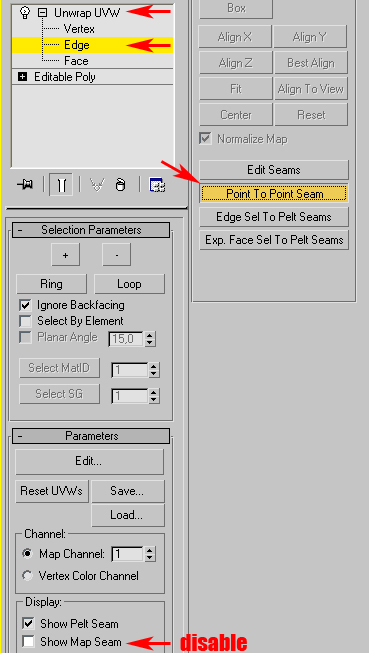
Task: Open Configure Modifier Sets icon
Action: (x=157, y=184)
